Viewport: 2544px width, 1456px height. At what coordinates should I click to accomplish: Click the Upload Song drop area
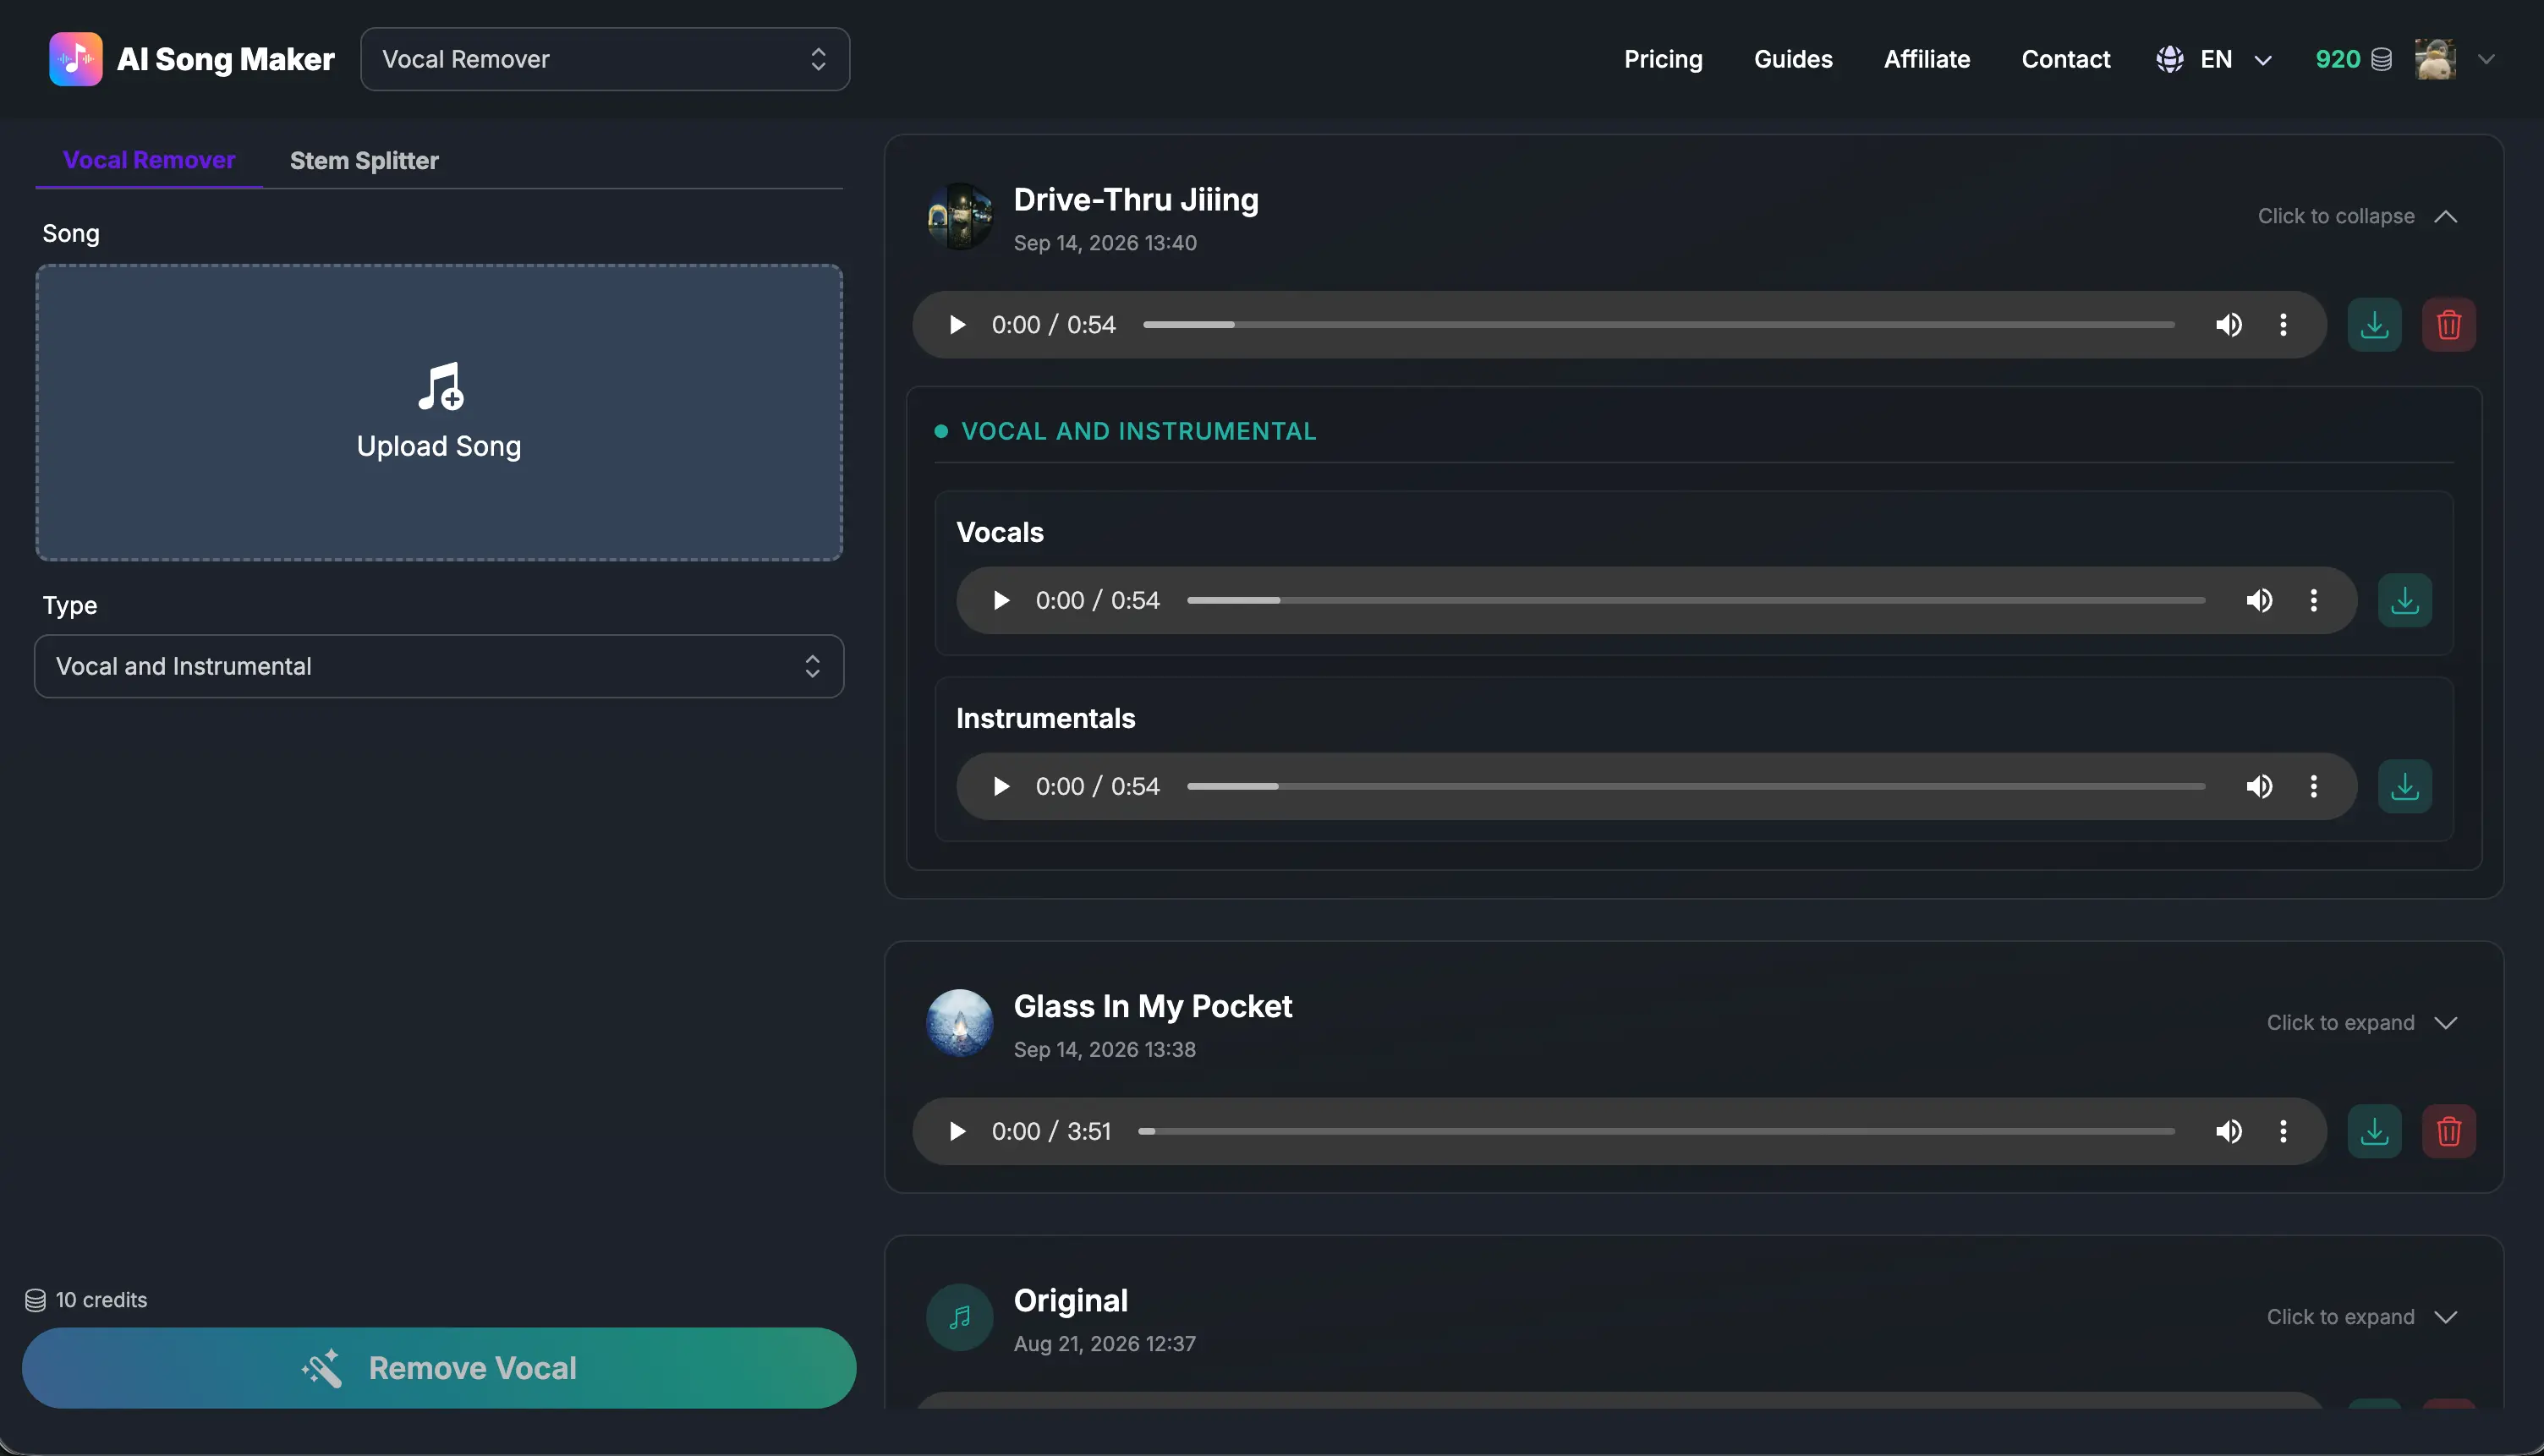(x=439, y=413)
